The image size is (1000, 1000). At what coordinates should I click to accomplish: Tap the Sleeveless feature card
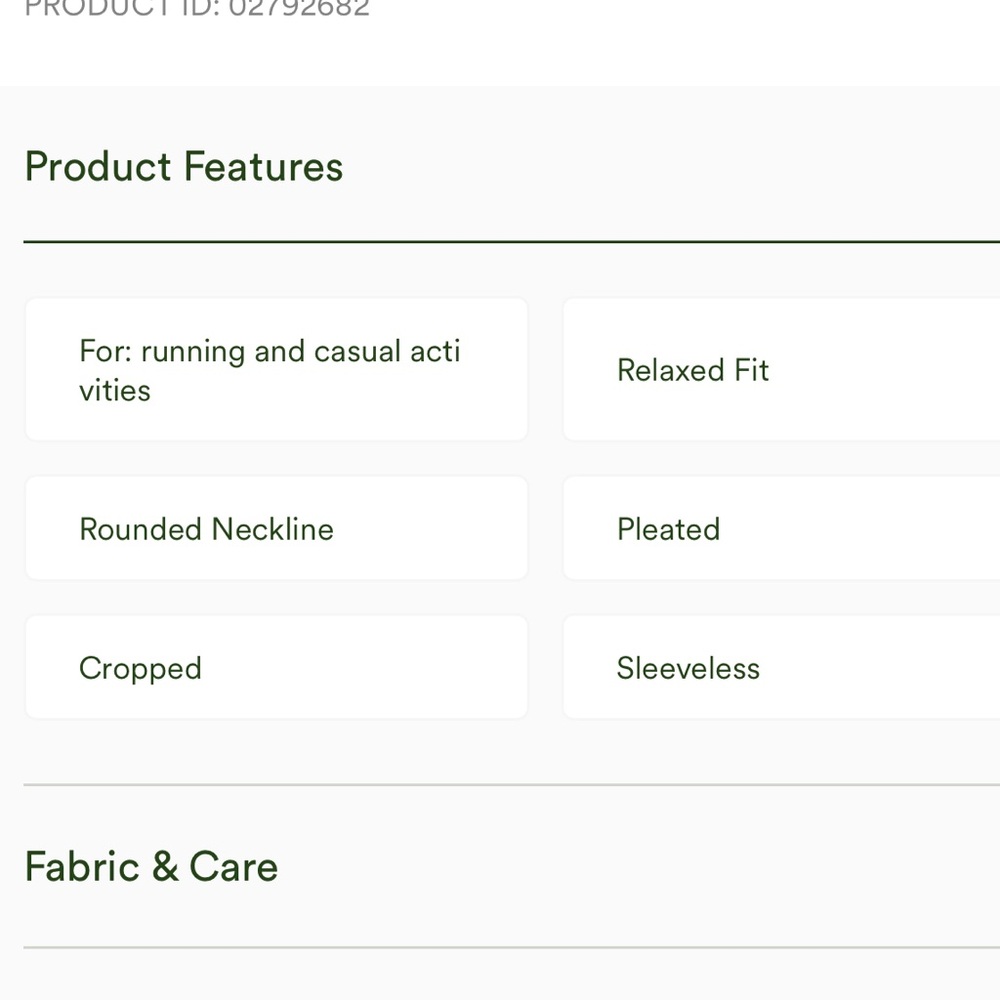(781, 667)
